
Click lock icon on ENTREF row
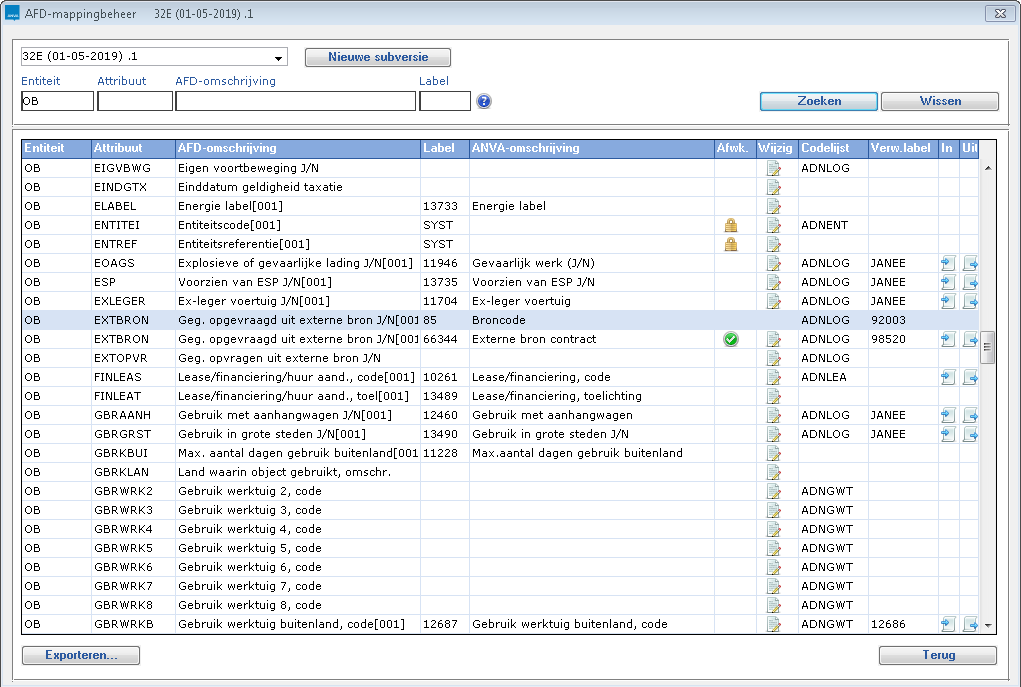coord(731,244)
